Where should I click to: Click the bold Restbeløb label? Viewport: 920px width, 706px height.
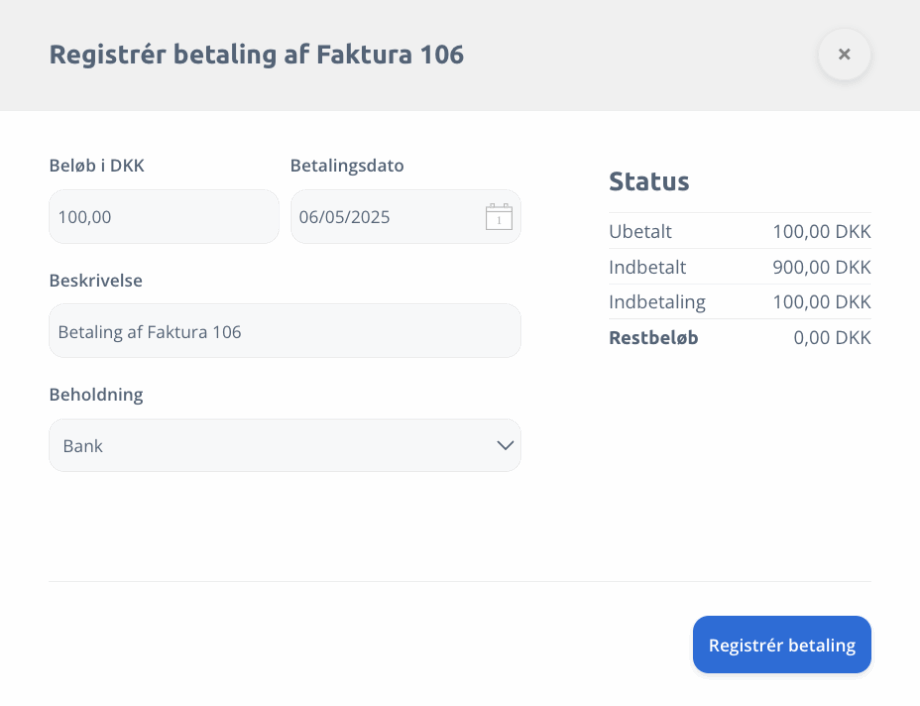coord(654,338)
